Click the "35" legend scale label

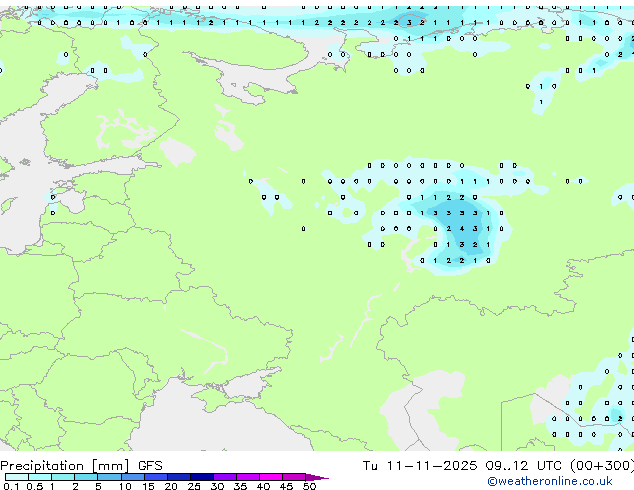pos(240,486)
